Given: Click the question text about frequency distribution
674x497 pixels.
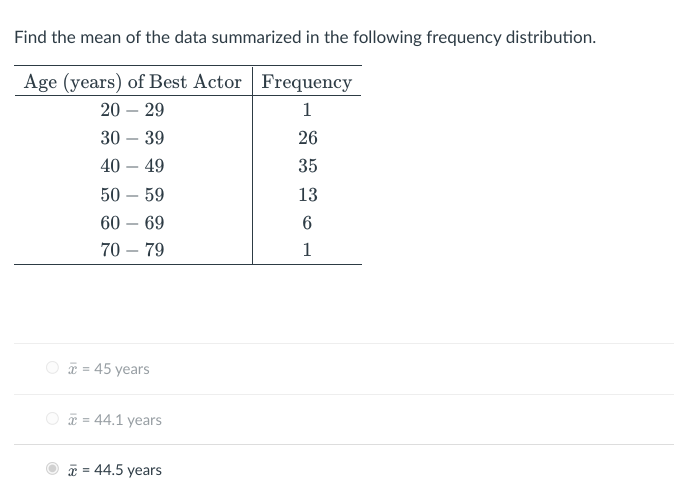Looking at the screenshot, I should tap(305, 37).
